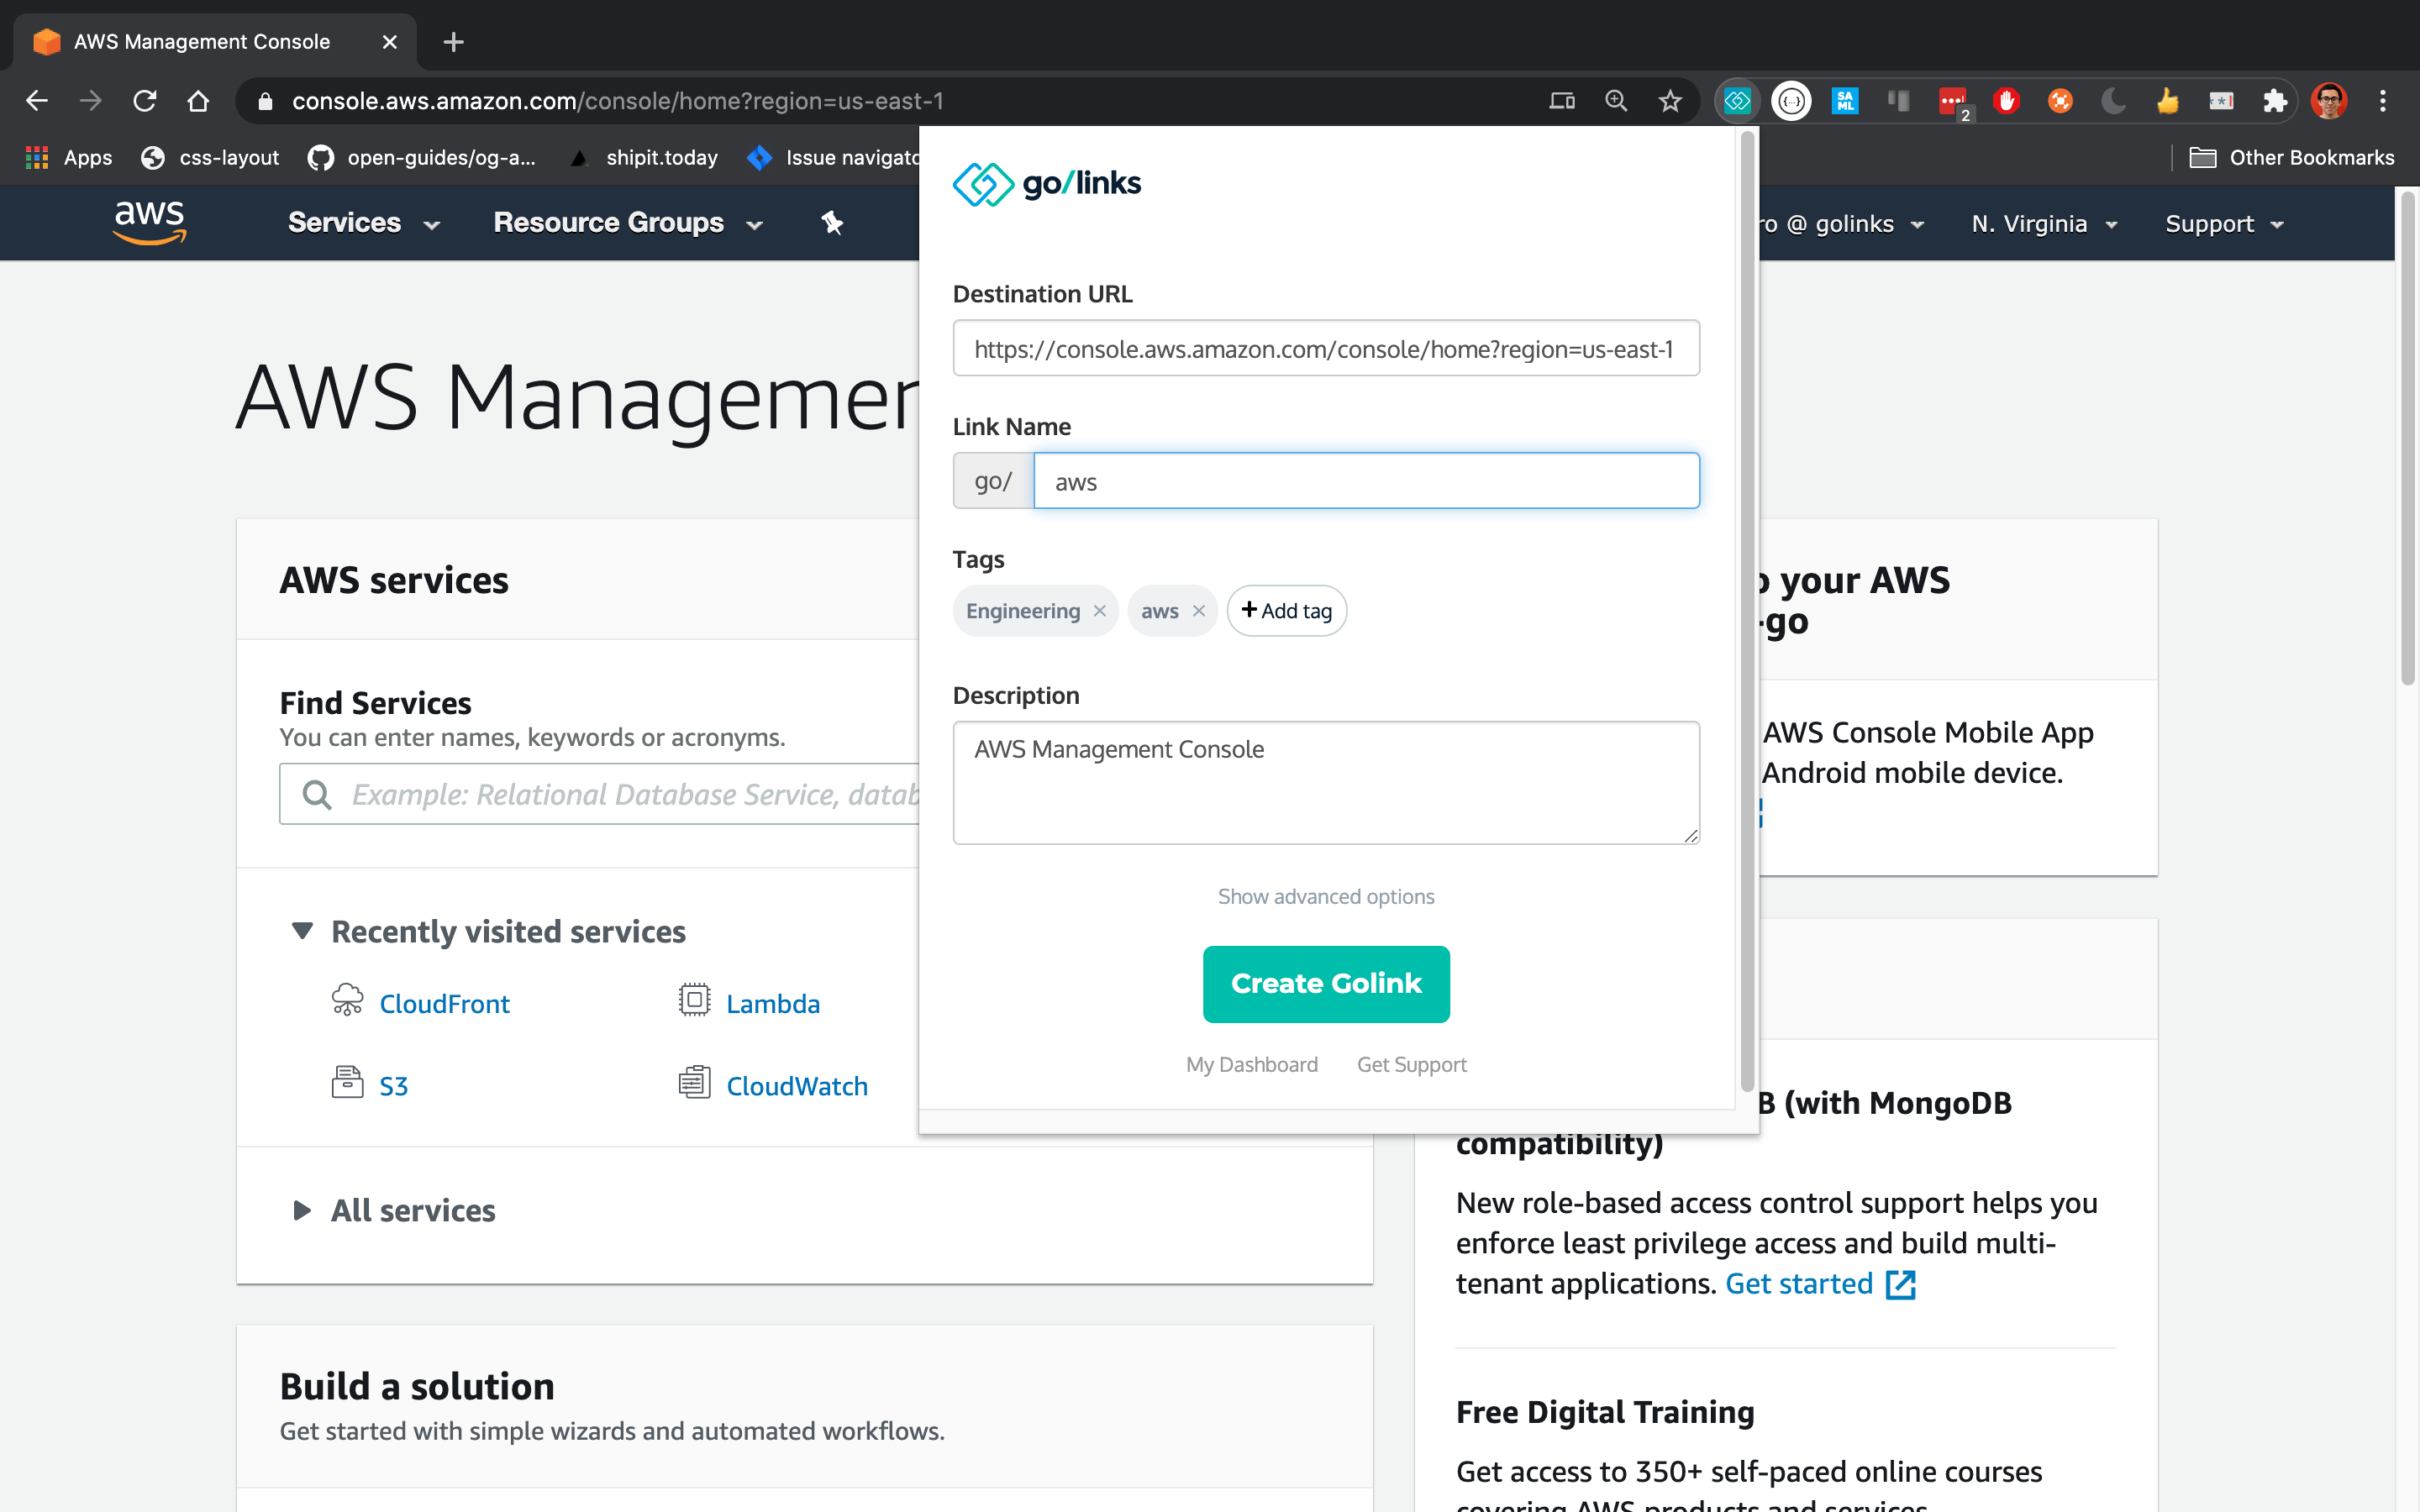Click the Link Name input field
The height and width of the screenshot is (1512, 2420).
pos(1365,481)
